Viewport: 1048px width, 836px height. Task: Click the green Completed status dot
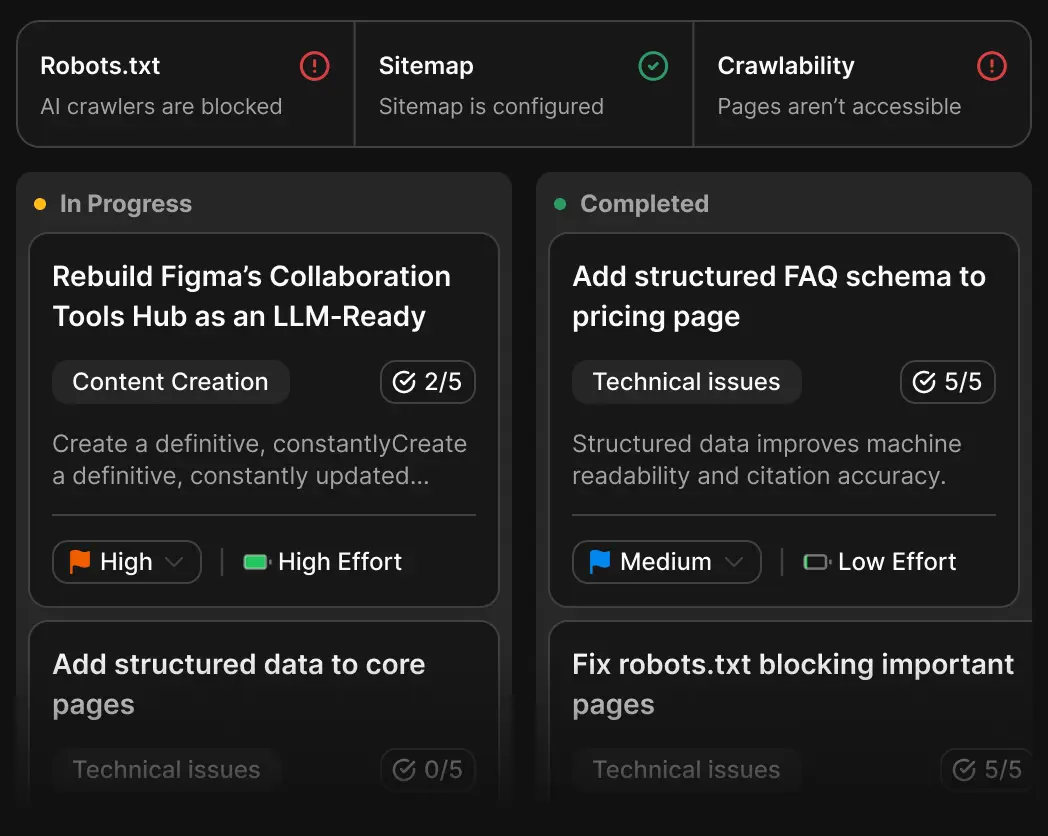(x=560, y=204)
